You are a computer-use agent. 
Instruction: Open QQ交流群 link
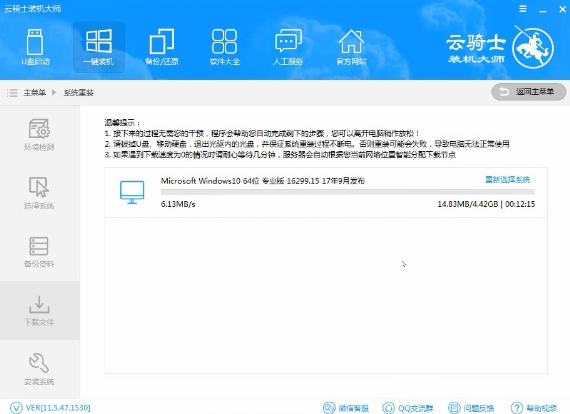pos(408,408)
